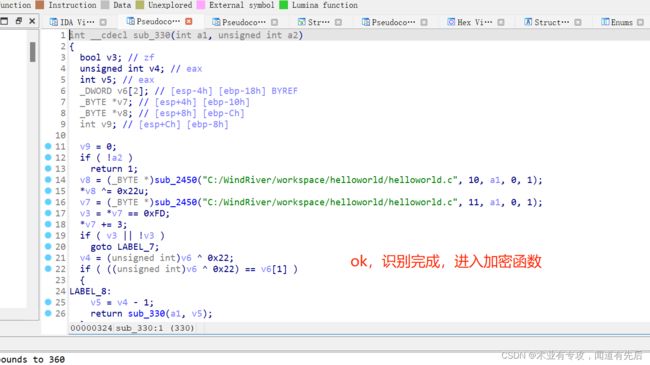
Task: Click the left panel vertical scrollbar thumb
Action: [32, 52]
